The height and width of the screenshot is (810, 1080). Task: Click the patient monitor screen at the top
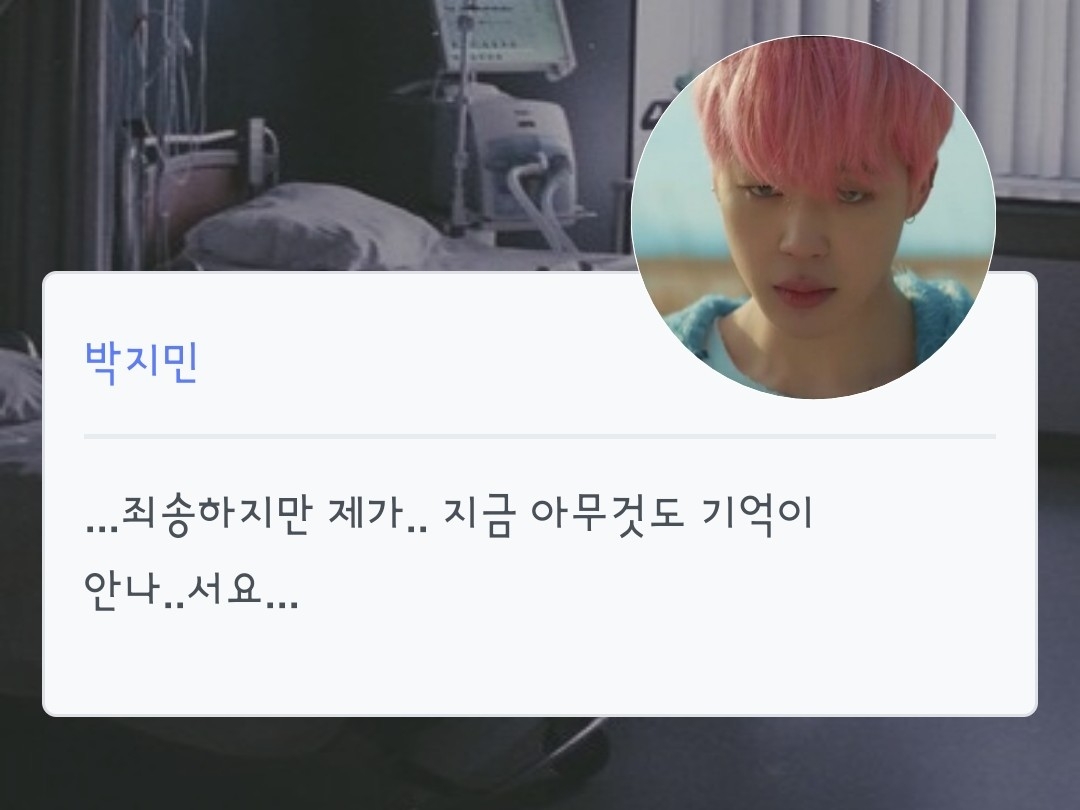[505, 34]
